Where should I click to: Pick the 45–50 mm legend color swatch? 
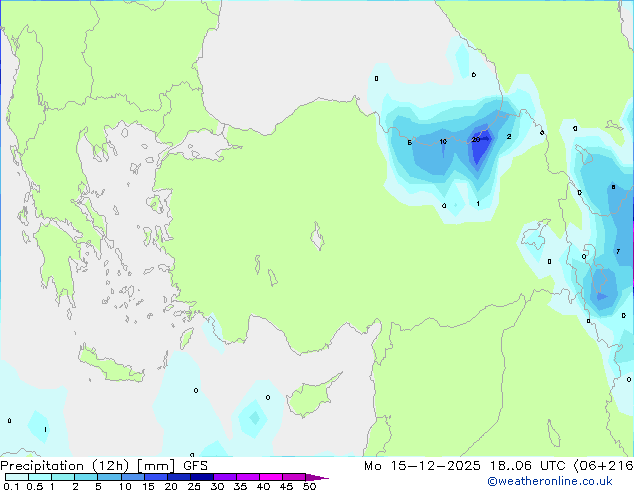pyautogui.click(x=294, y=477)
